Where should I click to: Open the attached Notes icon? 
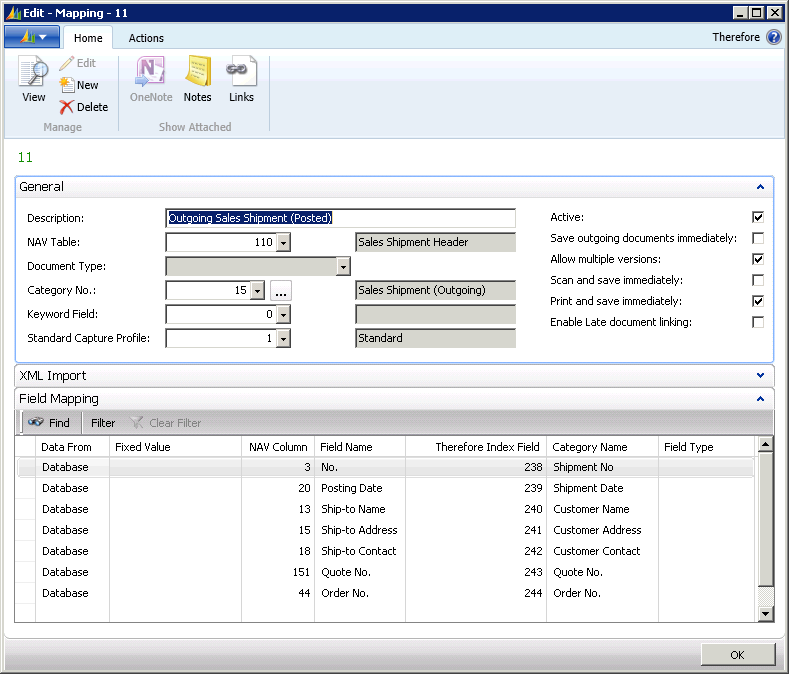pyautogui.click(x=197, y=74)
